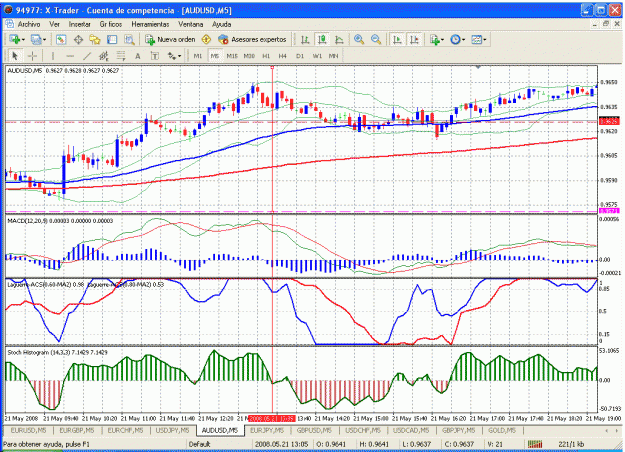Switch timeframe to MN

point(334,56)
